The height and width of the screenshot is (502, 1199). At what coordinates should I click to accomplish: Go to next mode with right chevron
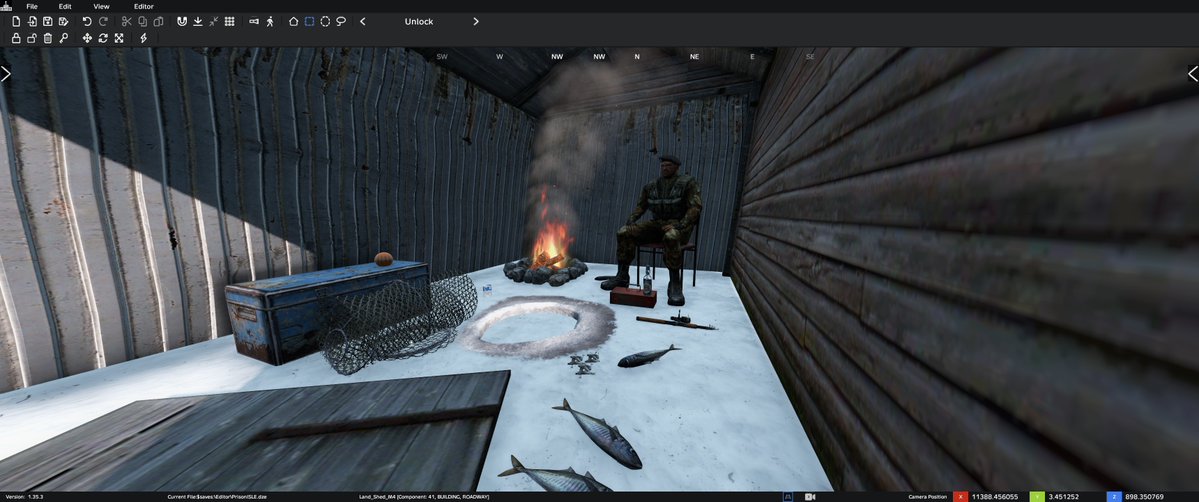476,21
